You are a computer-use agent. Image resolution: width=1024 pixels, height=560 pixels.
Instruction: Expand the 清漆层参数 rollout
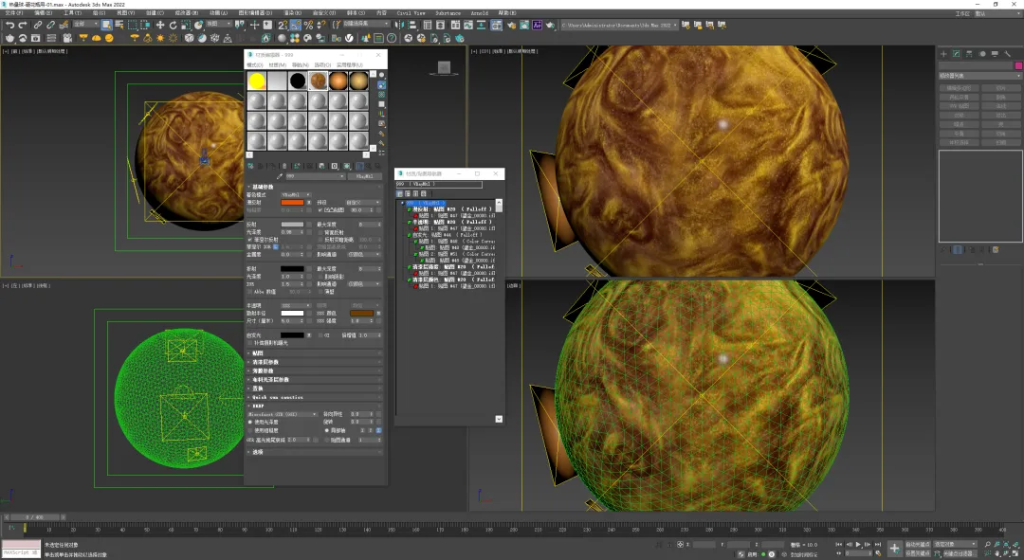(x=314, y=362)
